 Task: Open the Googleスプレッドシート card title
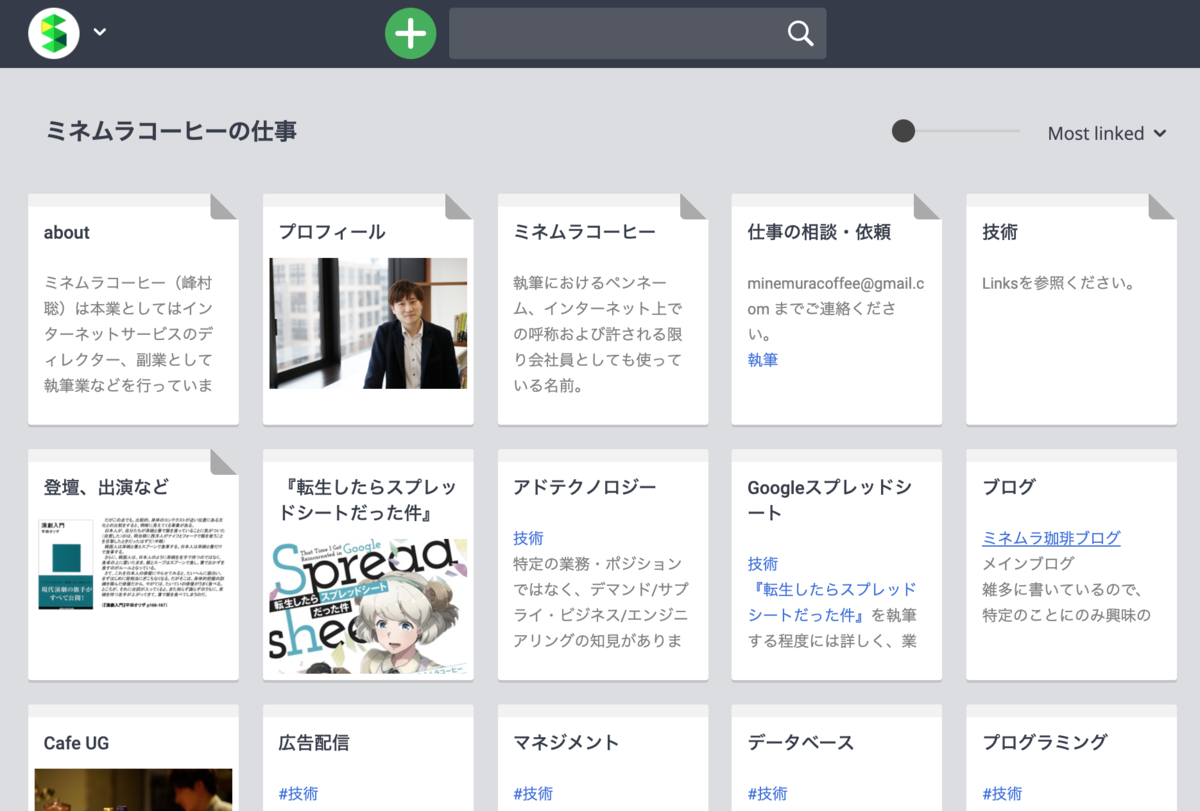point(830,500)
